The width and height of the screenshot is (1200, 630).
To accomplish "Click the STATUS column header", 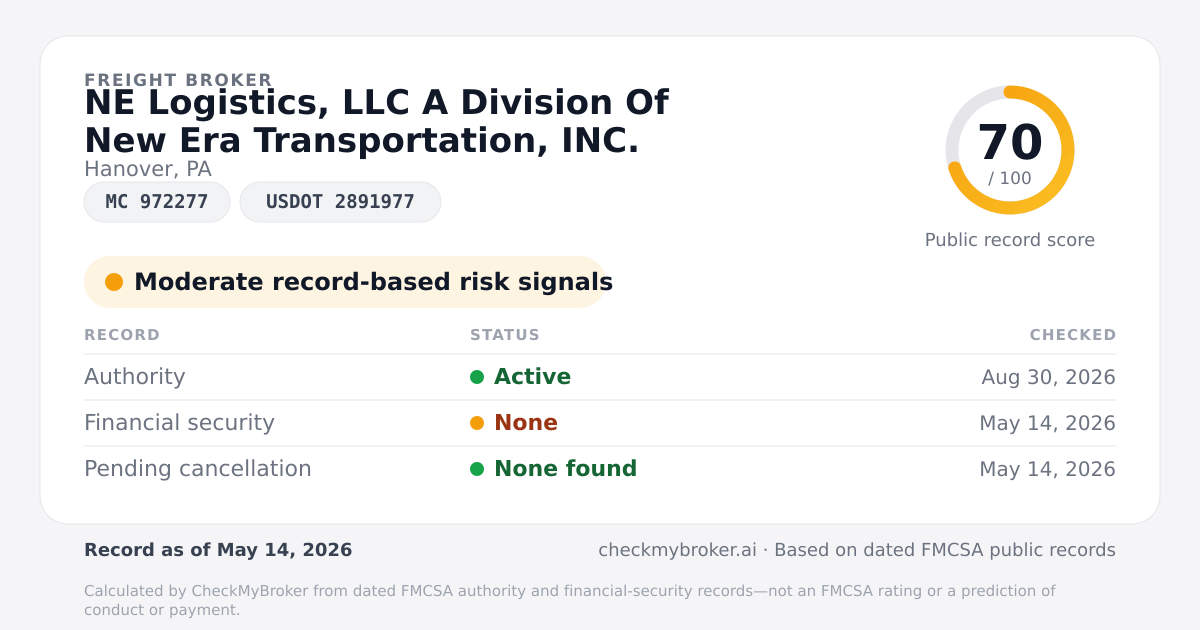I will click(505, 335).
